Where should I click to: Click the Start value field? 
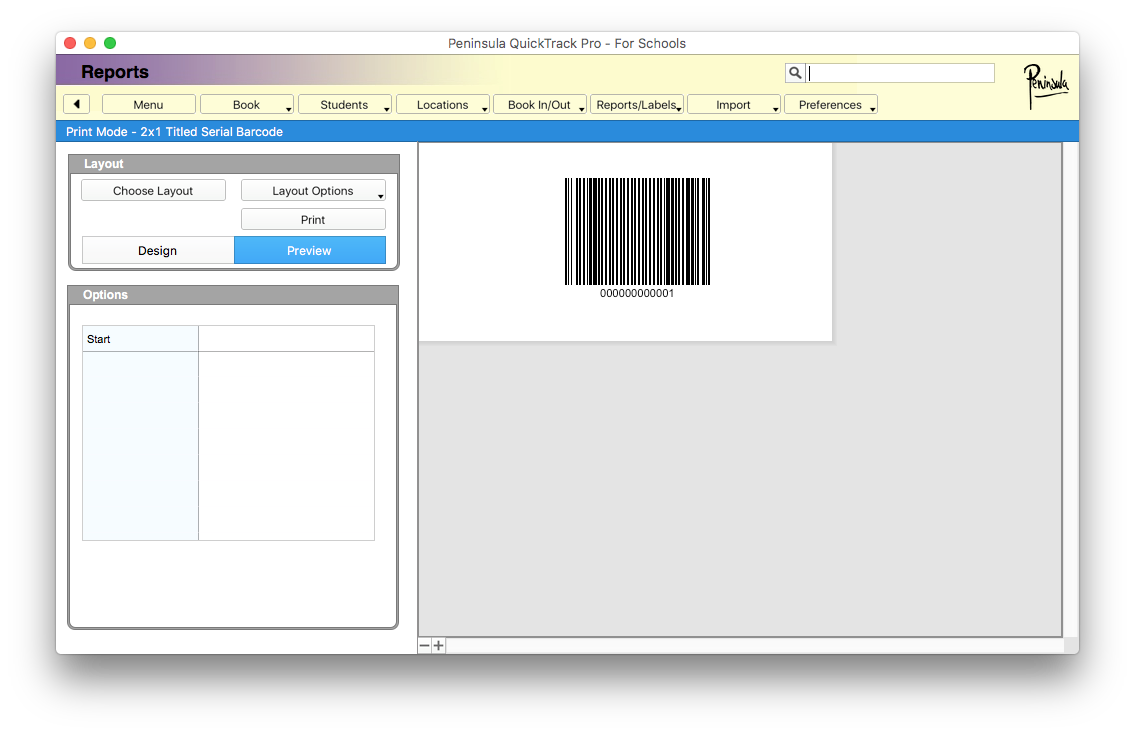287,339
